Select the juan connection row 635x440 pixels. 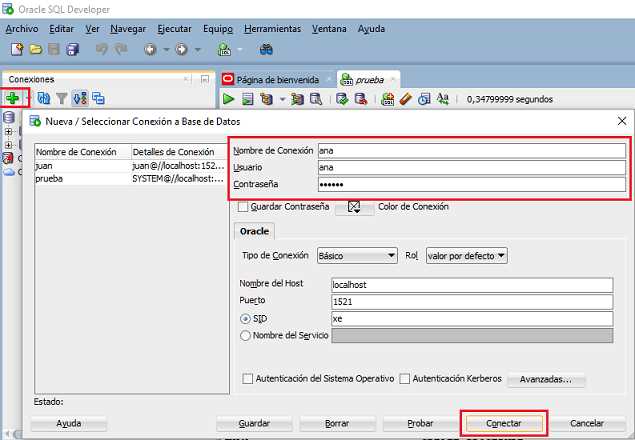132,166
